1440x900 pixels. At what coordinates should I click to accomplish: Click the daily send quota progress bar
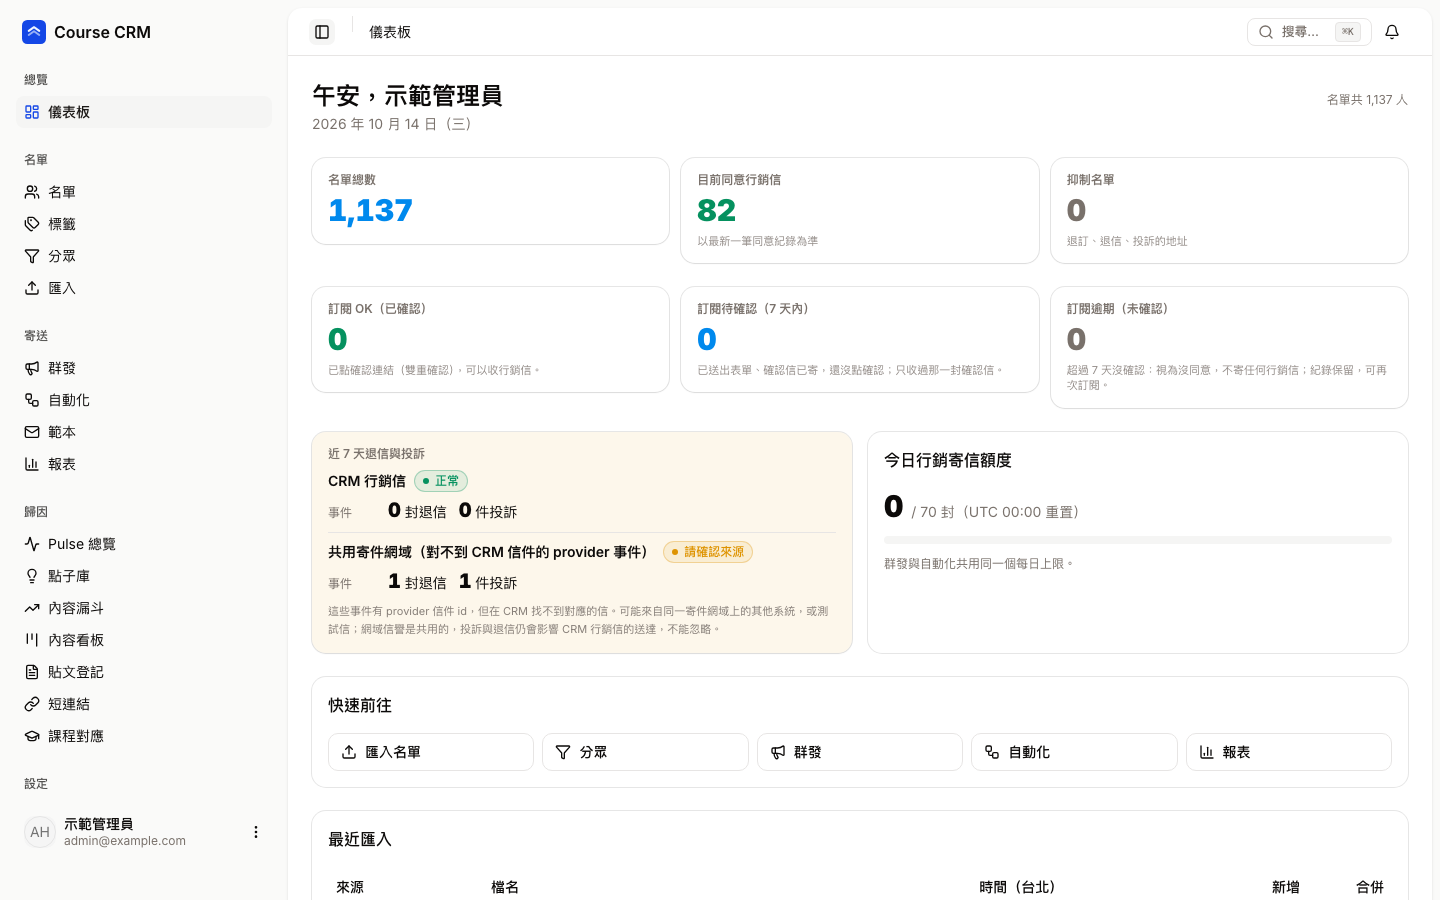[x=1138, y=540]
